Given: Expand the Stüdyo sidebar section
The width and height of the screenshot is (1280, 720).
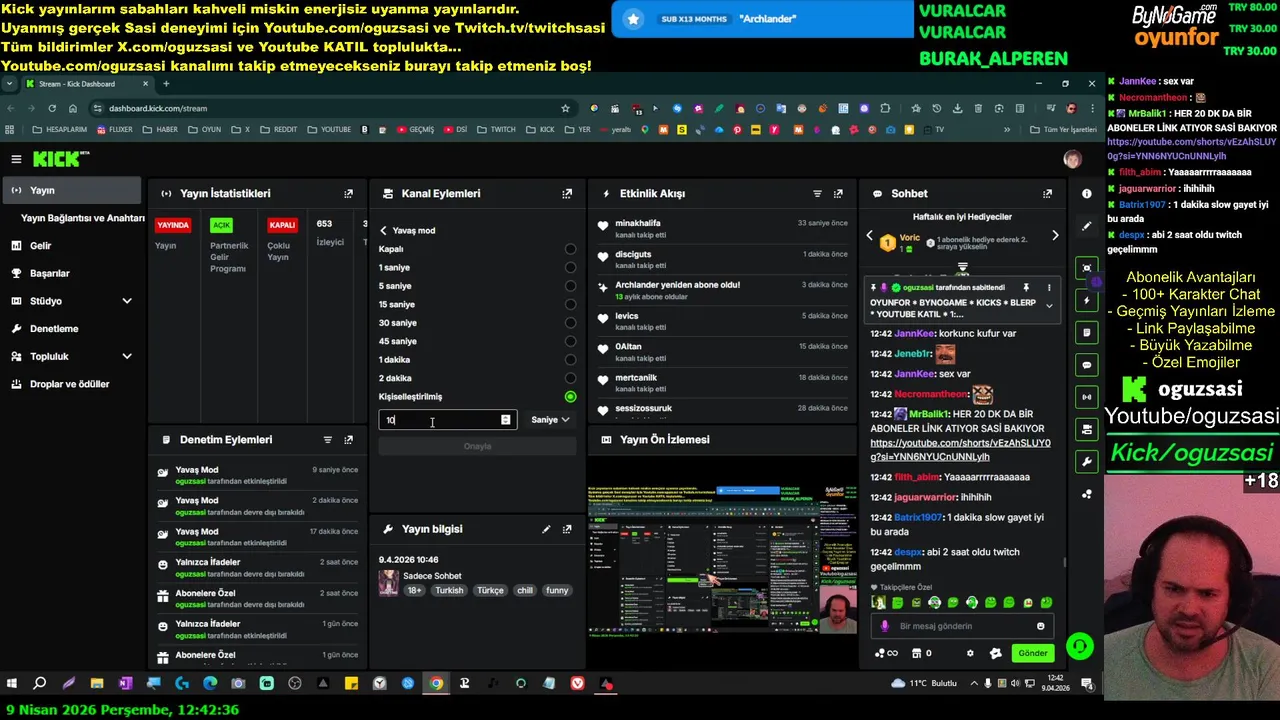Looking at the screenshot, I should click(x=127, y=301).
